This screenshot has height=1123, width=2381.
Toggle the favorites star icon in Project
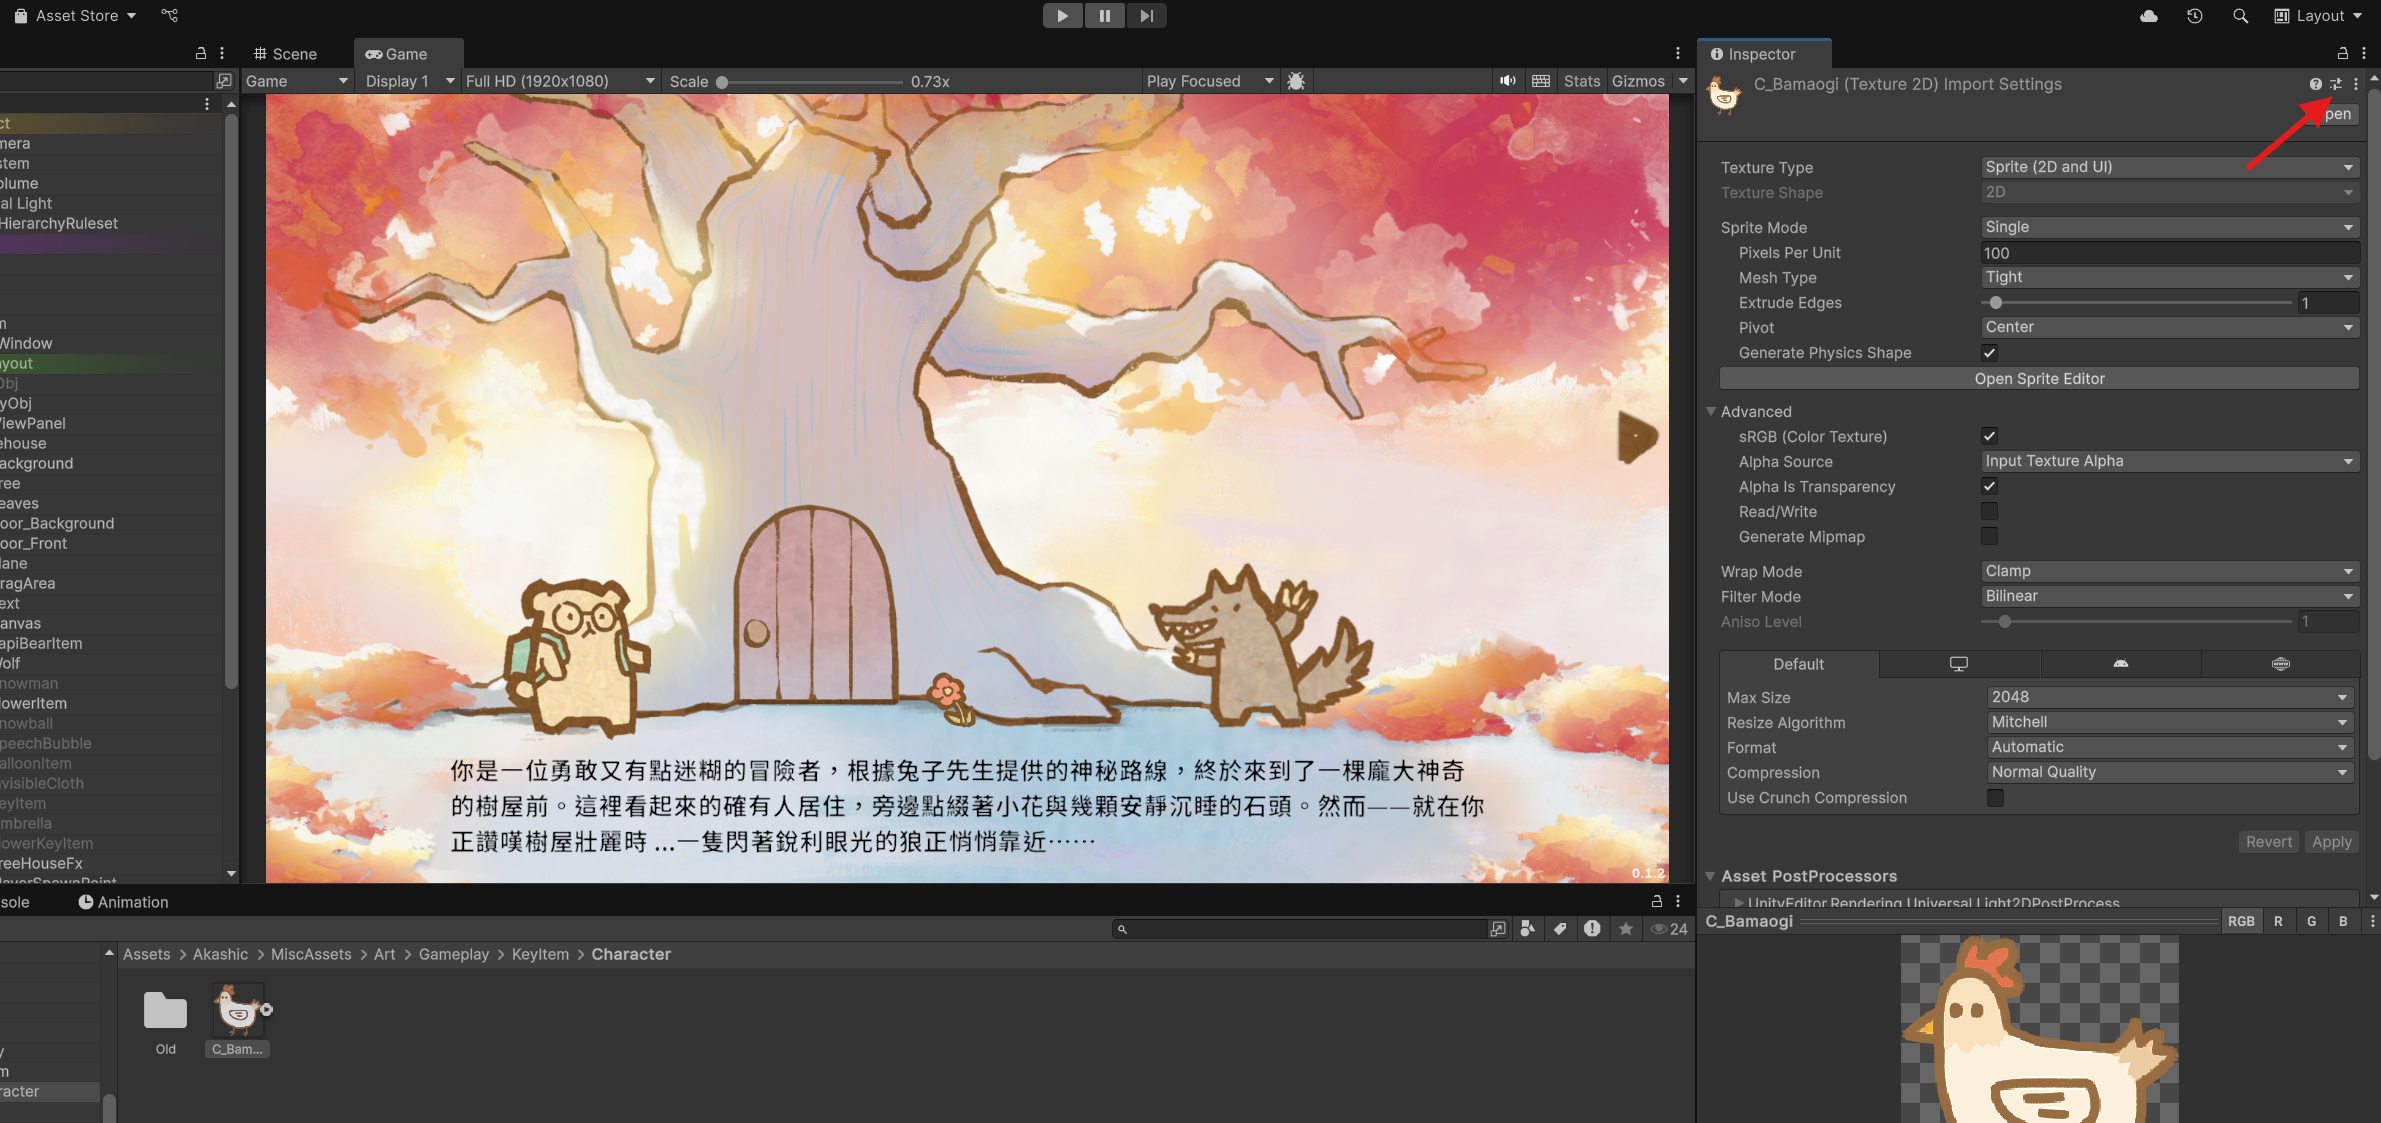pos(1626,929)
